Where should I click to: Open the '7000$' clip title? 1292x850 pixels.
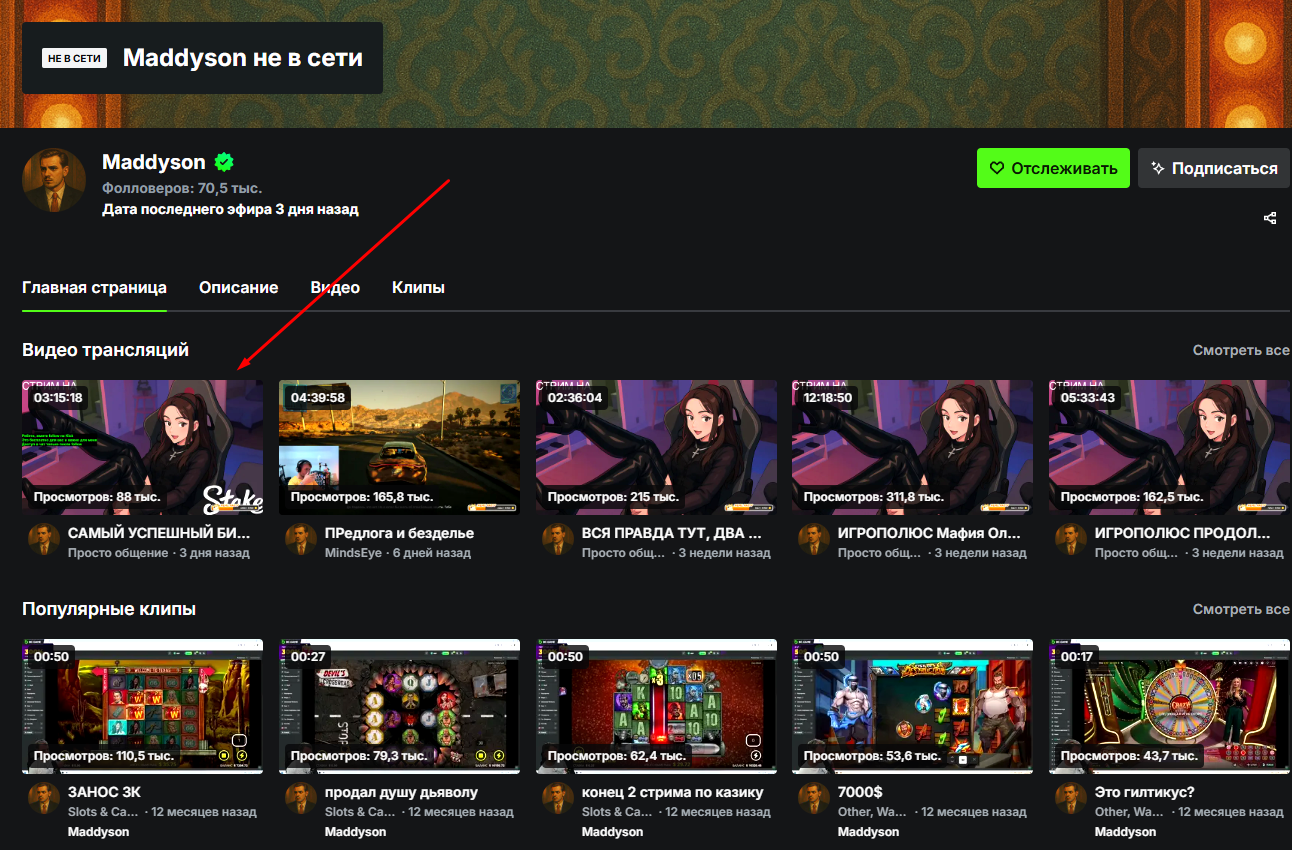pyautogui.click(x=860, y=792)
